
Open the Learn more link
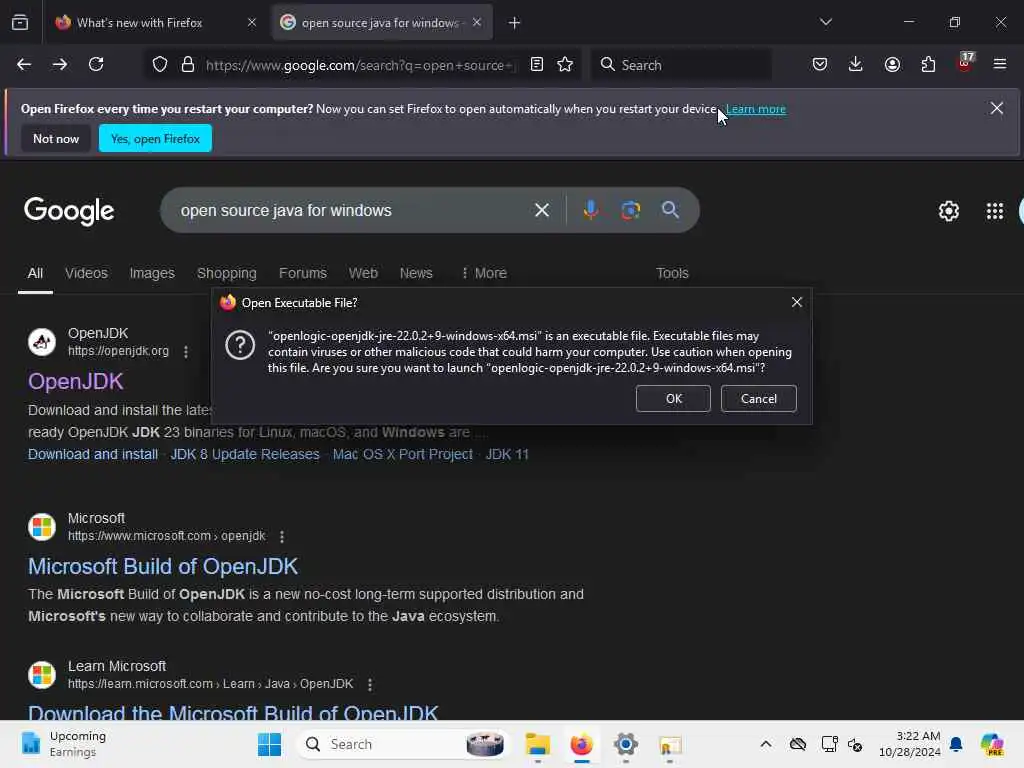tap(756, 109)
